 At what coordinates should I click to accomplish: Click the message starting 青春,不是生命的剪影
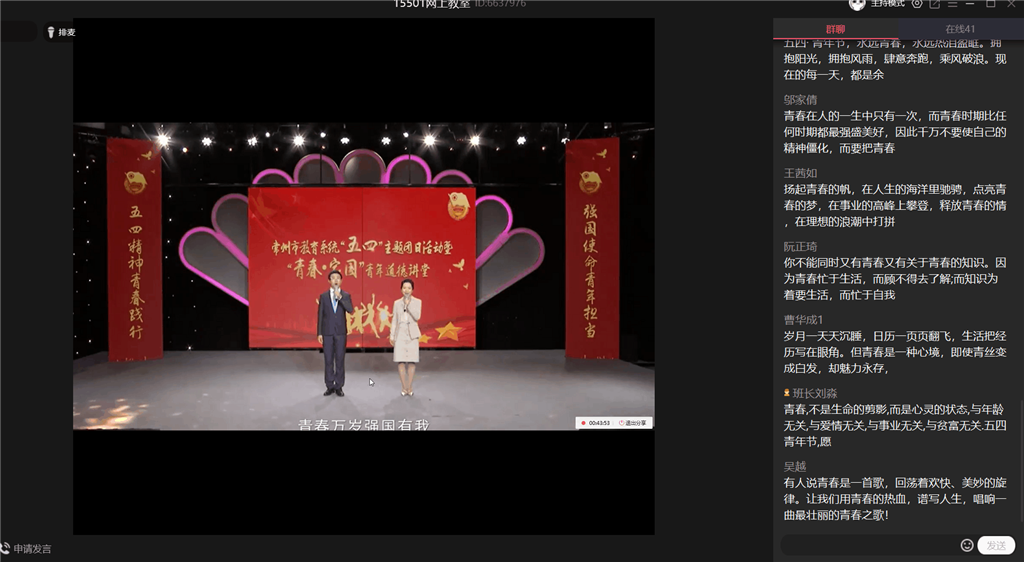click(895, 426)
